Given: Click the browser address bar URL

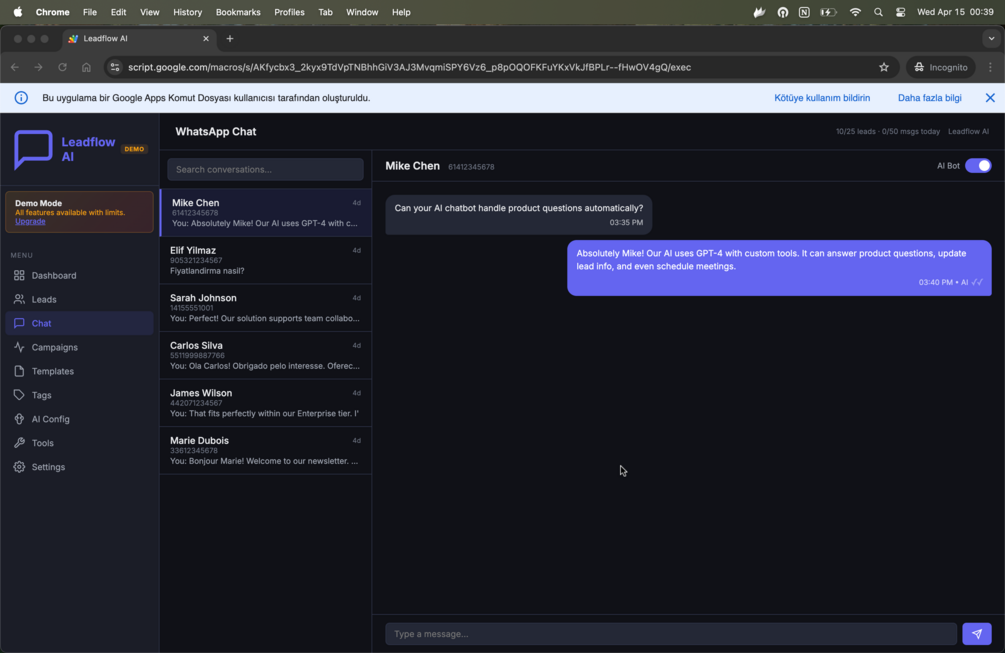Looking at the screenshot, I should pyautogui.click(x=409, y=67).
